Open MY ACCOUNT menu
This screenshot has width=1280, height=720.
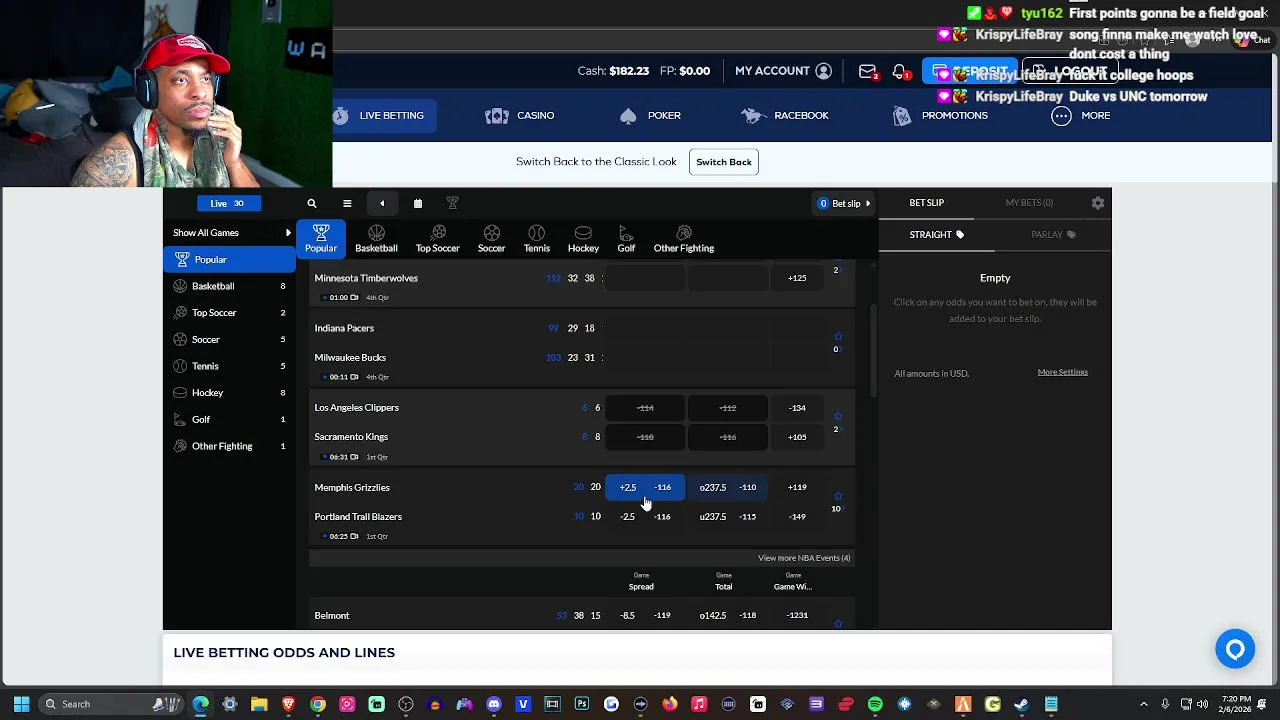(783, 71)
